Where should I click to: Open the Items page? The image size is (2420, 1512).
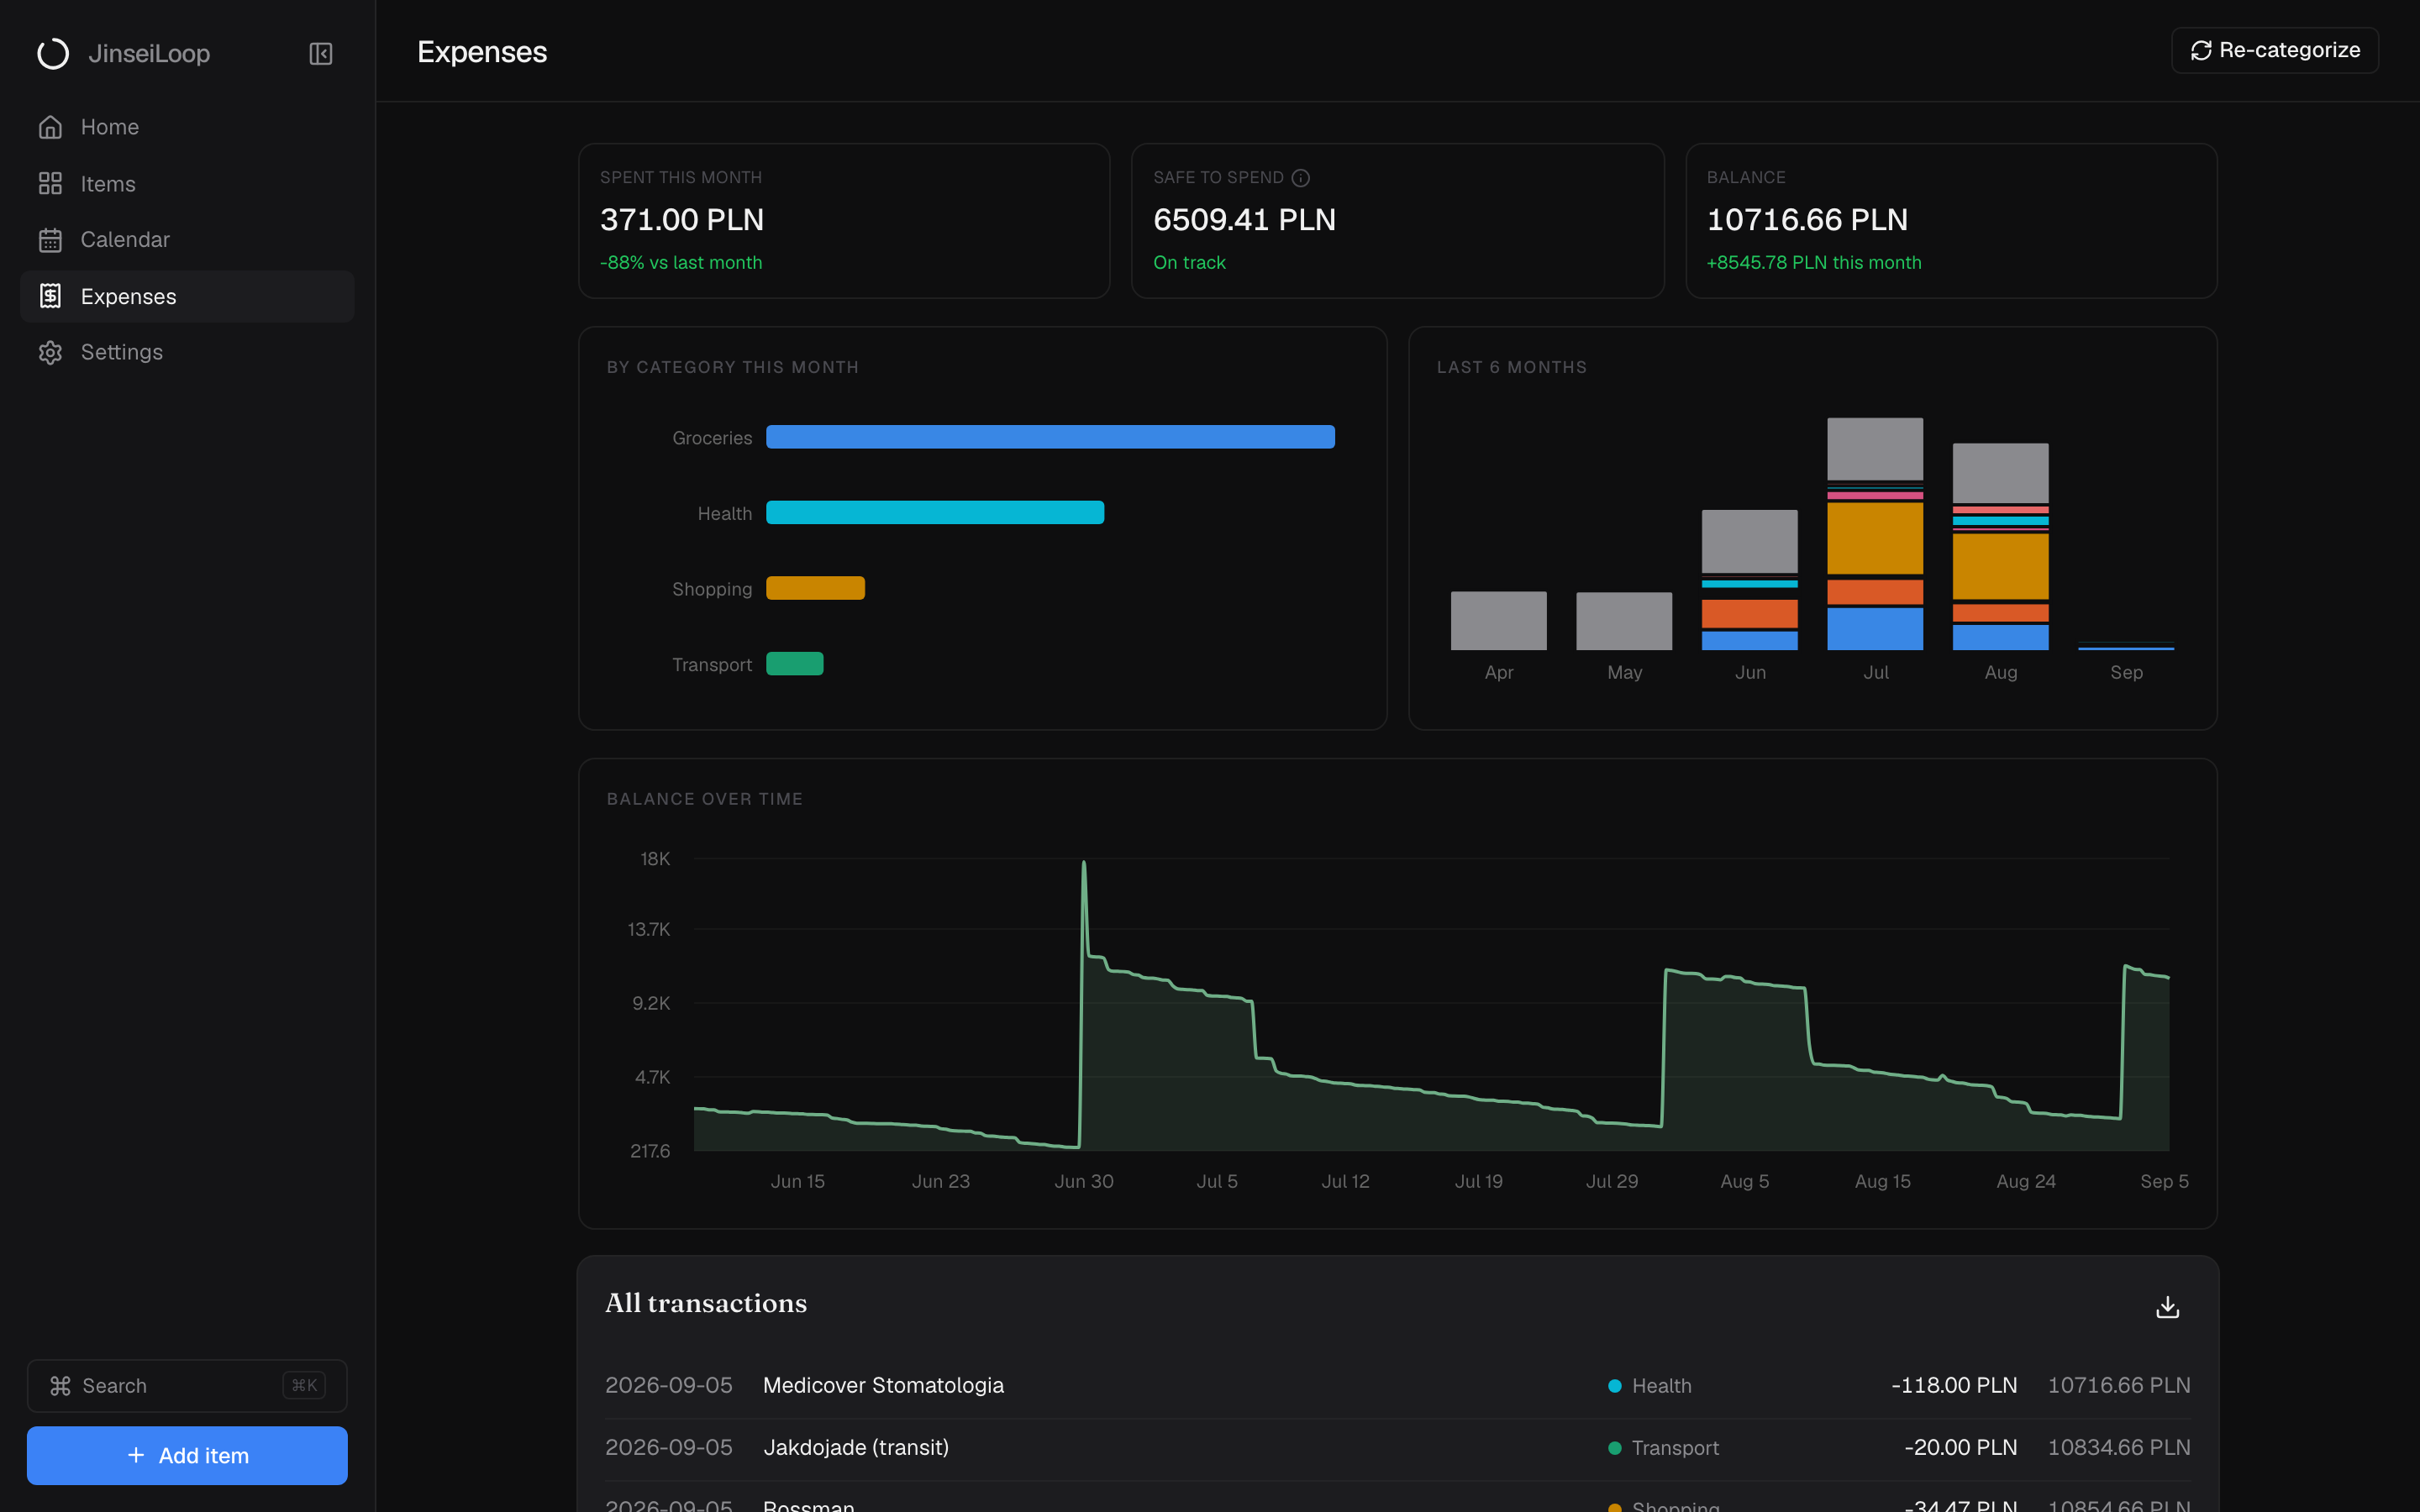(187, 183)
